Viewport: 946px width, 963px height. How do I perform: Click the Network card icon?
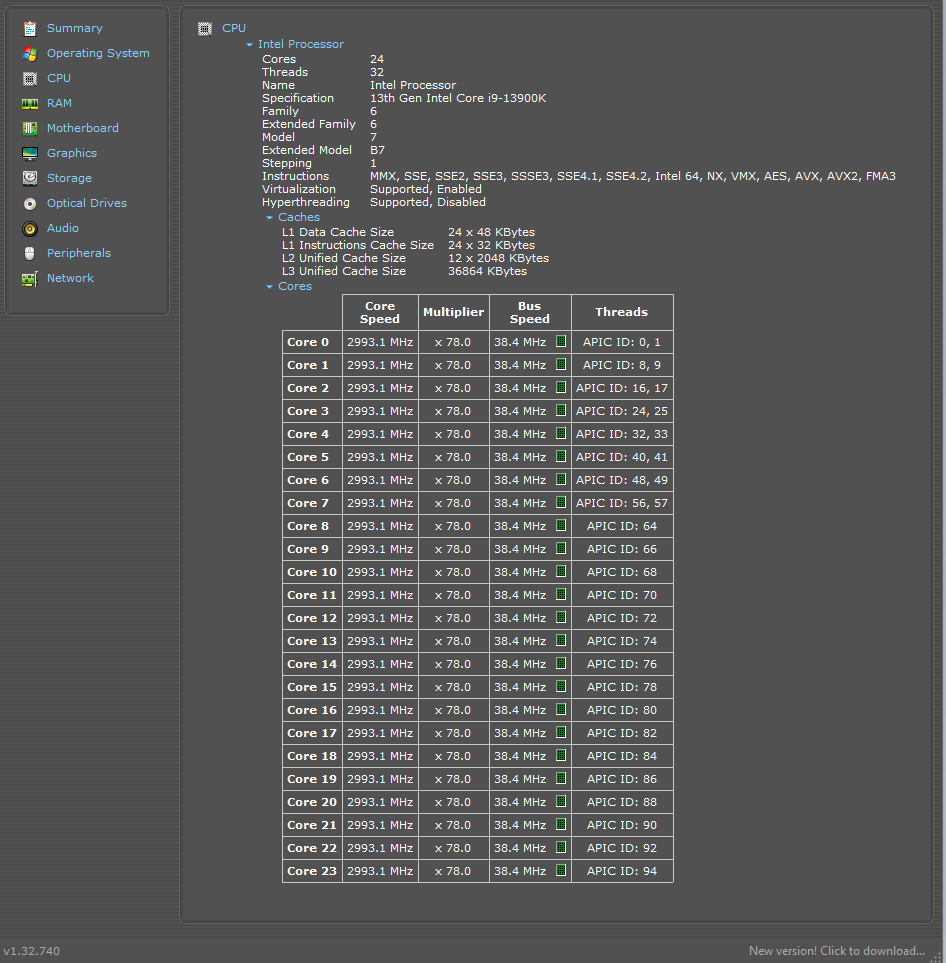click(29, 279)
